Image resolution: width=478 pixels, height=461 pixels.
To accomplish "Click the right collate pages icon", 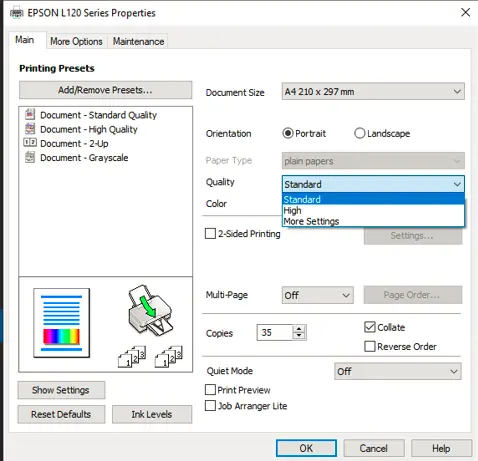I will tap(169, 356).
